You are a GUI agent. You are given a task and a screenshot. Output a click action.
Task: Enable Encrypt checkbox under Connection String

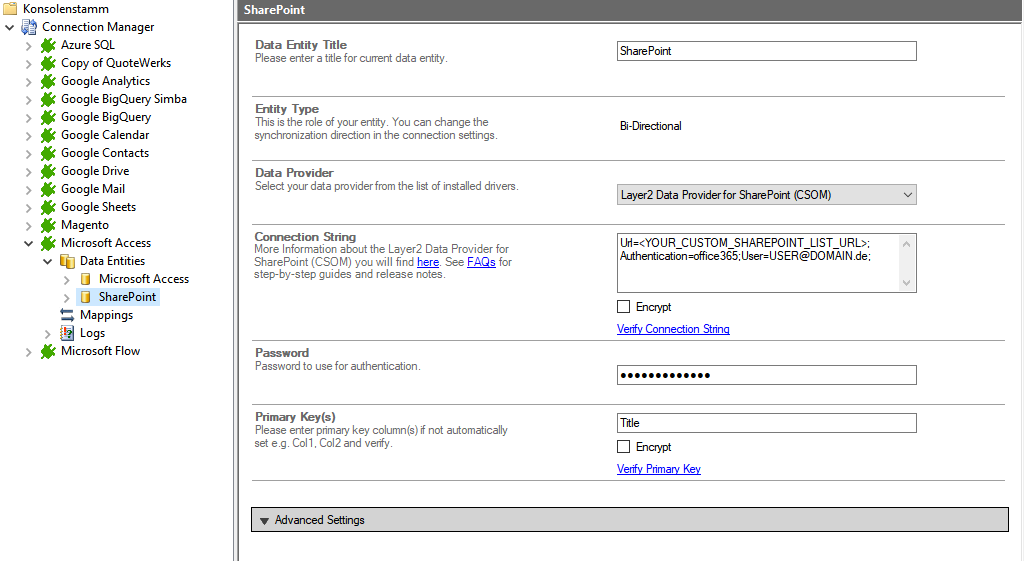point(624,307)
